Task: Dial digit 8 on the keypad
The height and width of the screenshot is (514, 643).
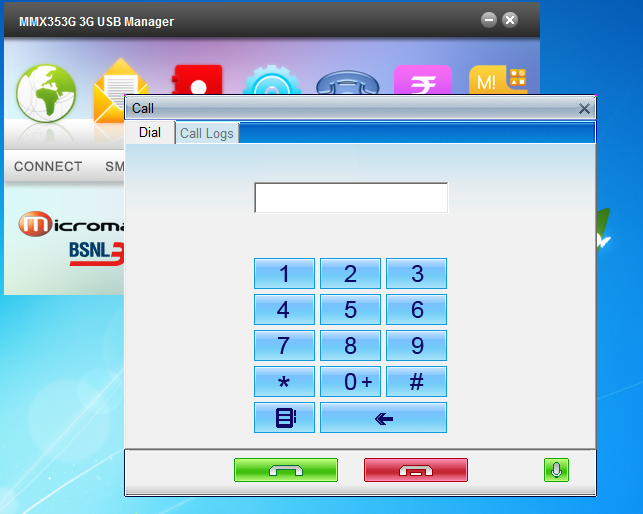Action: click(350, 345)
